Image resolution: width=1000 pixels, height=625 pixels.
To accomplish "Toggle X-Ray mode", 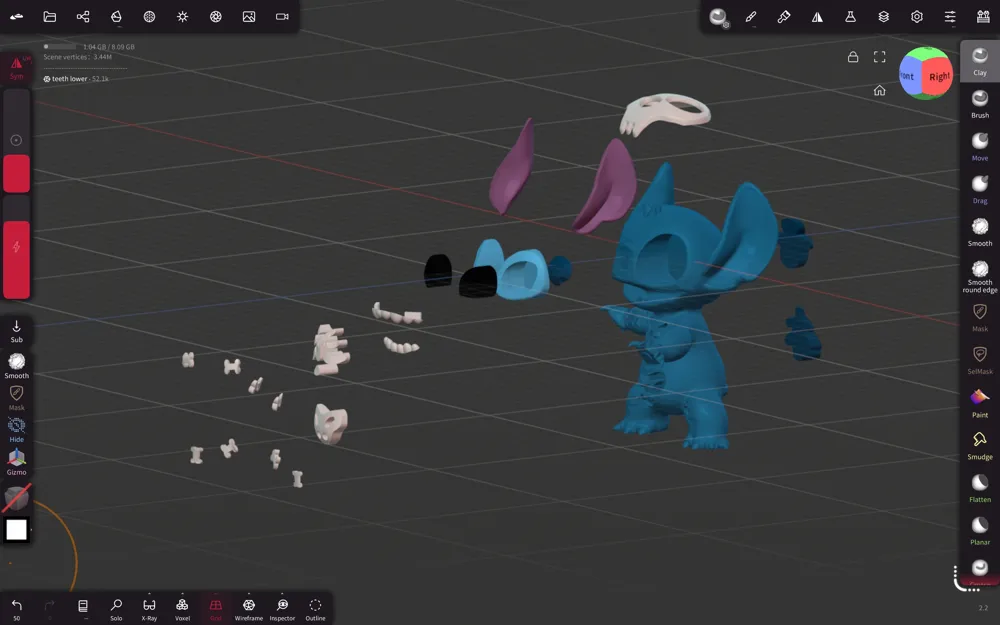I will tap(149, 609).
